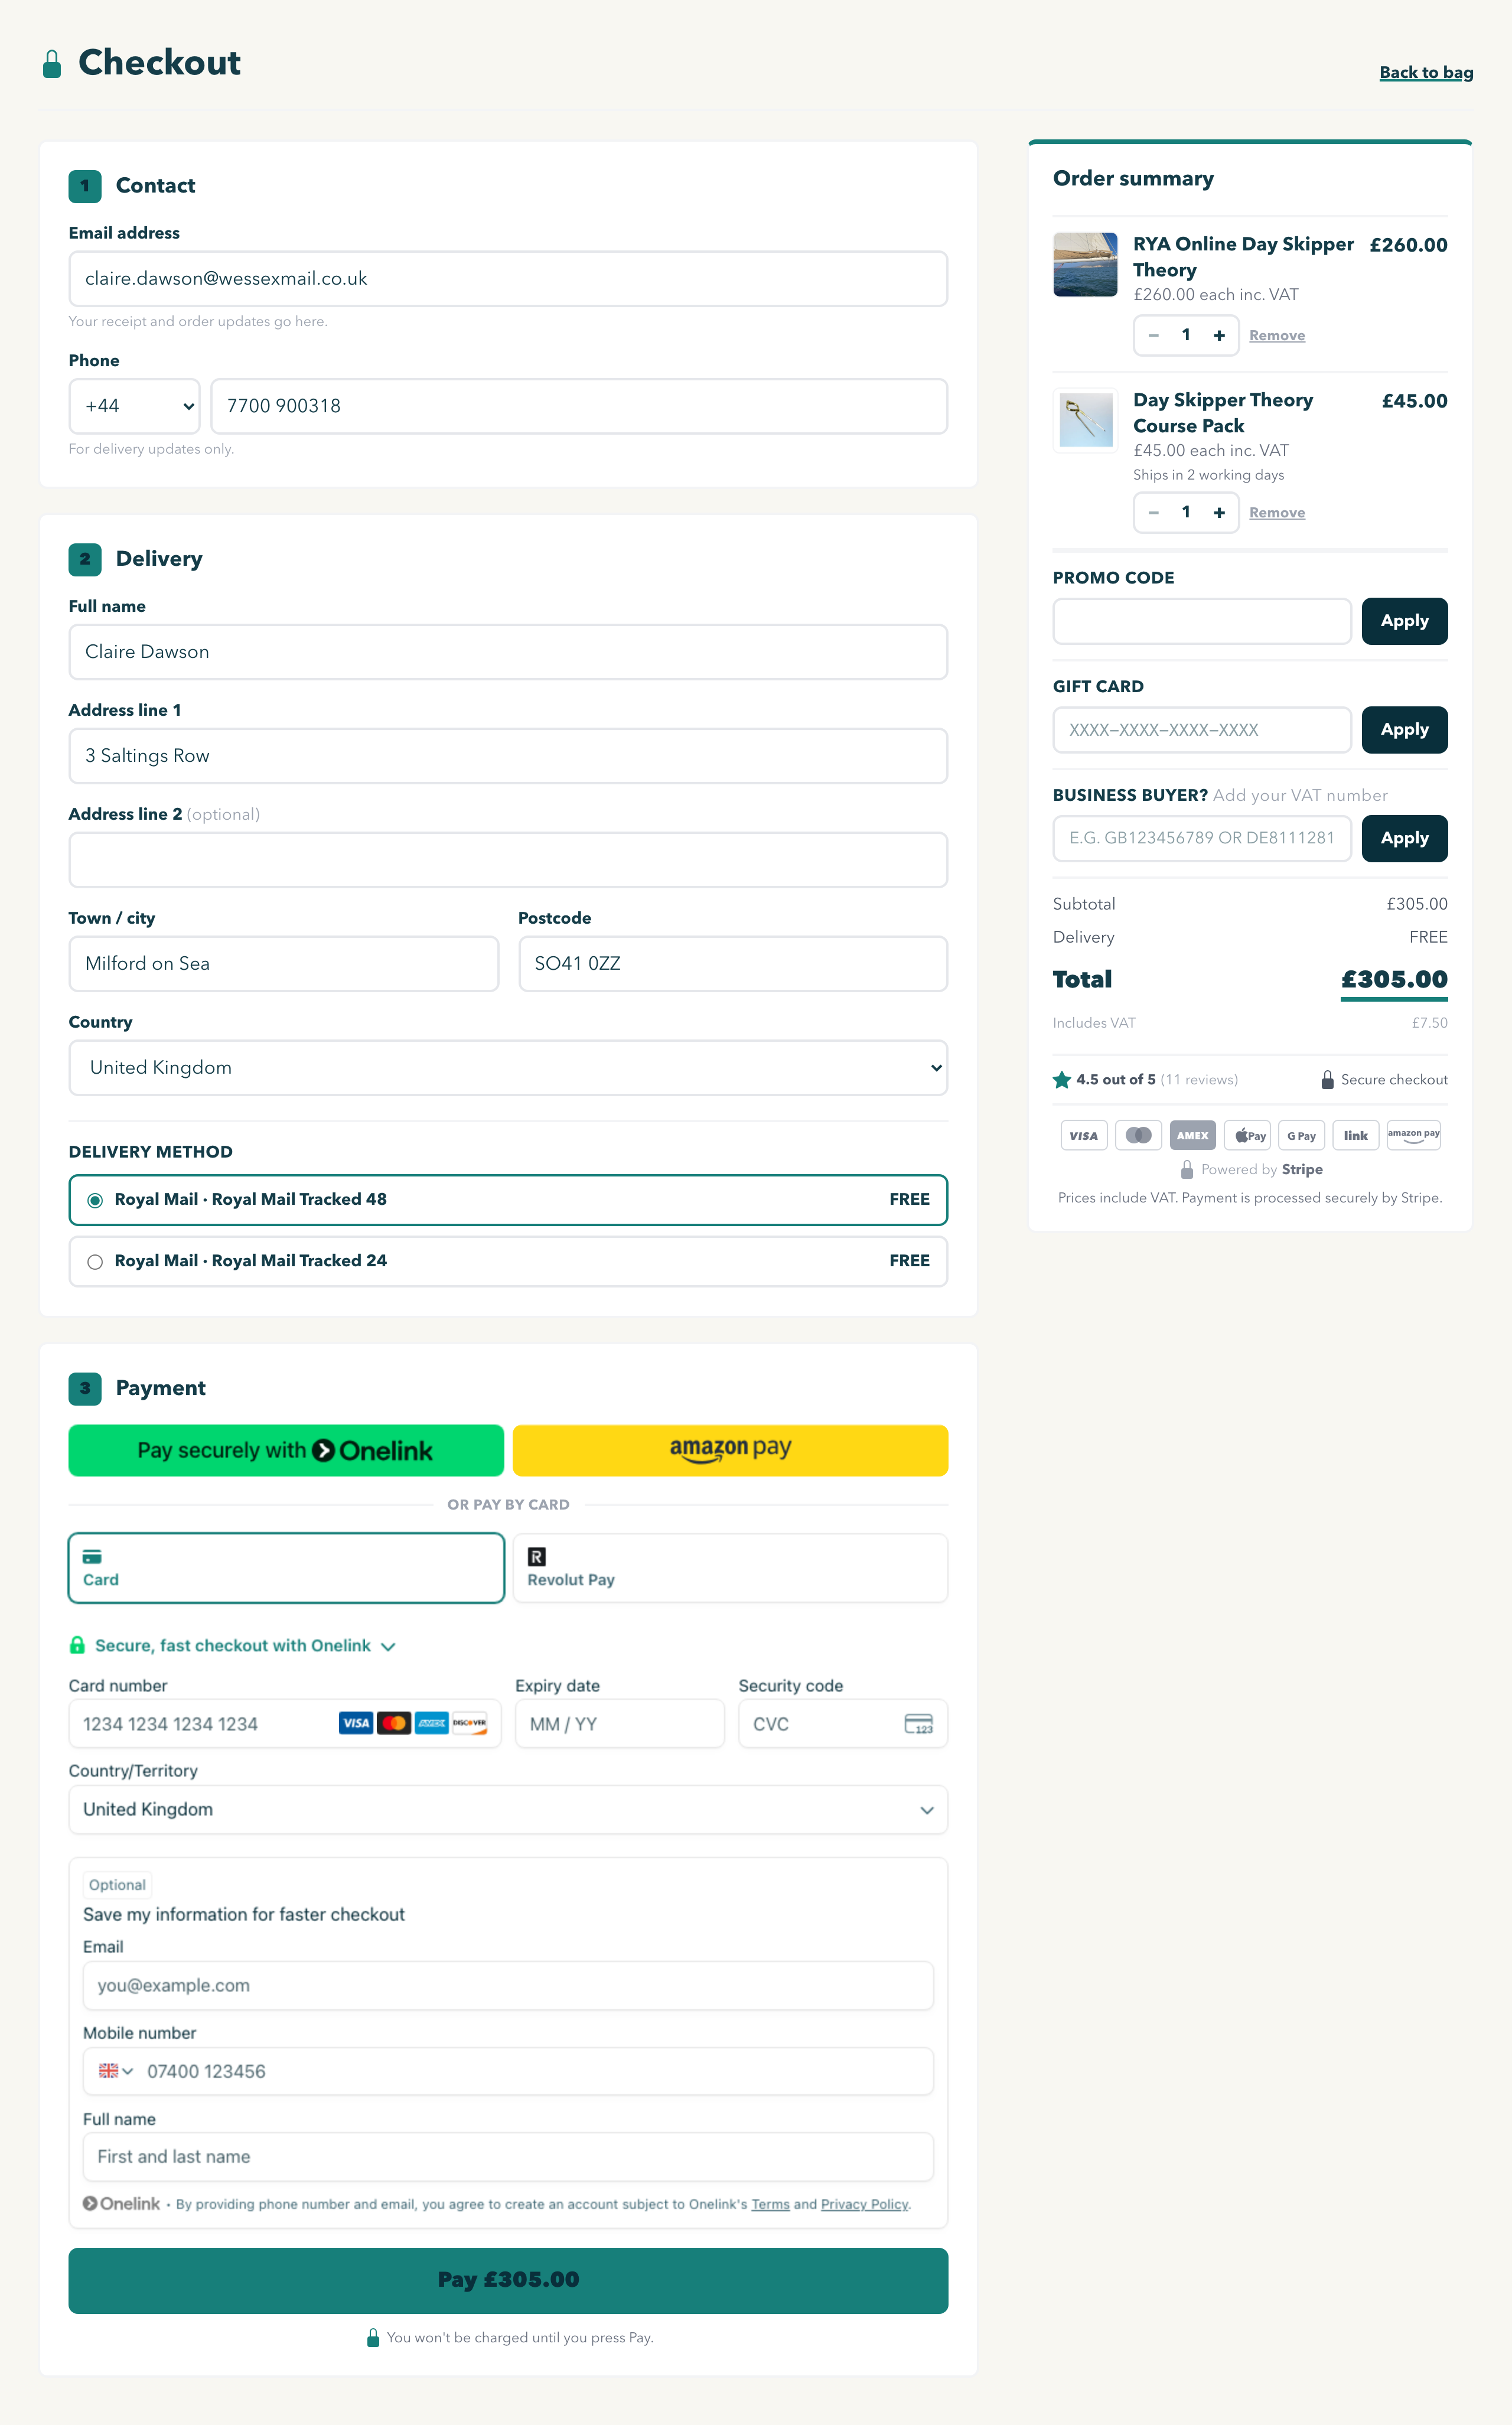Focus the Card number input field
This screenshot has height=2425, width=1512.
285,1724
